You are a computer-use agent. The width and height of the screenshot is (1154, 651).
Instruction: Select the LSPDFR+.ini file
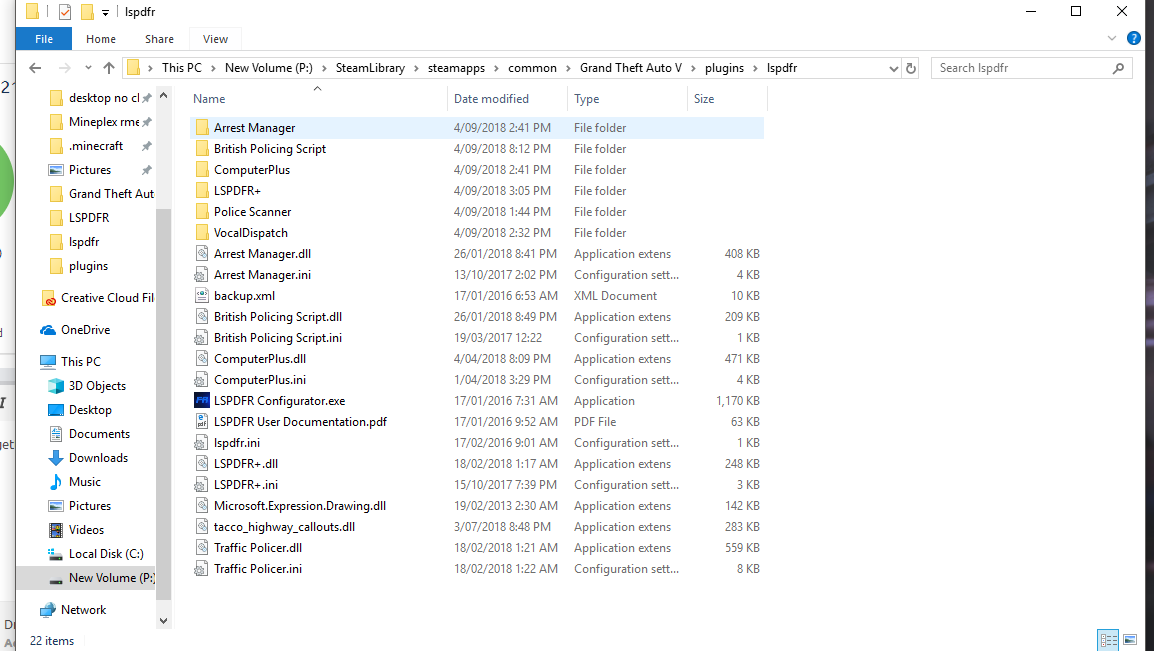[246, 485]
